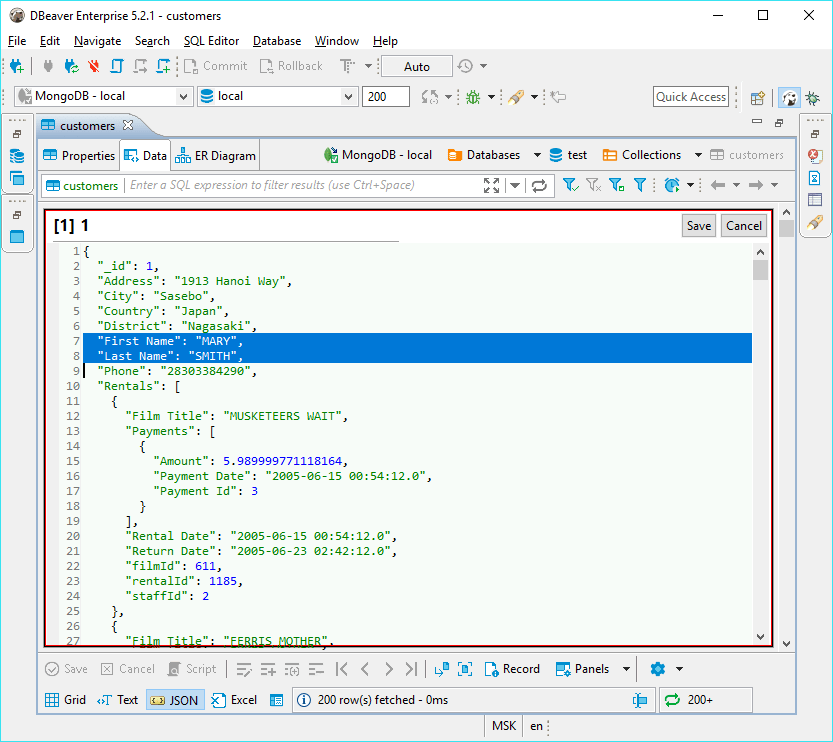Viewport: 833px width, 742px height.
Task: Click the JSON editor vertical scrollbar thumb
Action: [760, 270]
